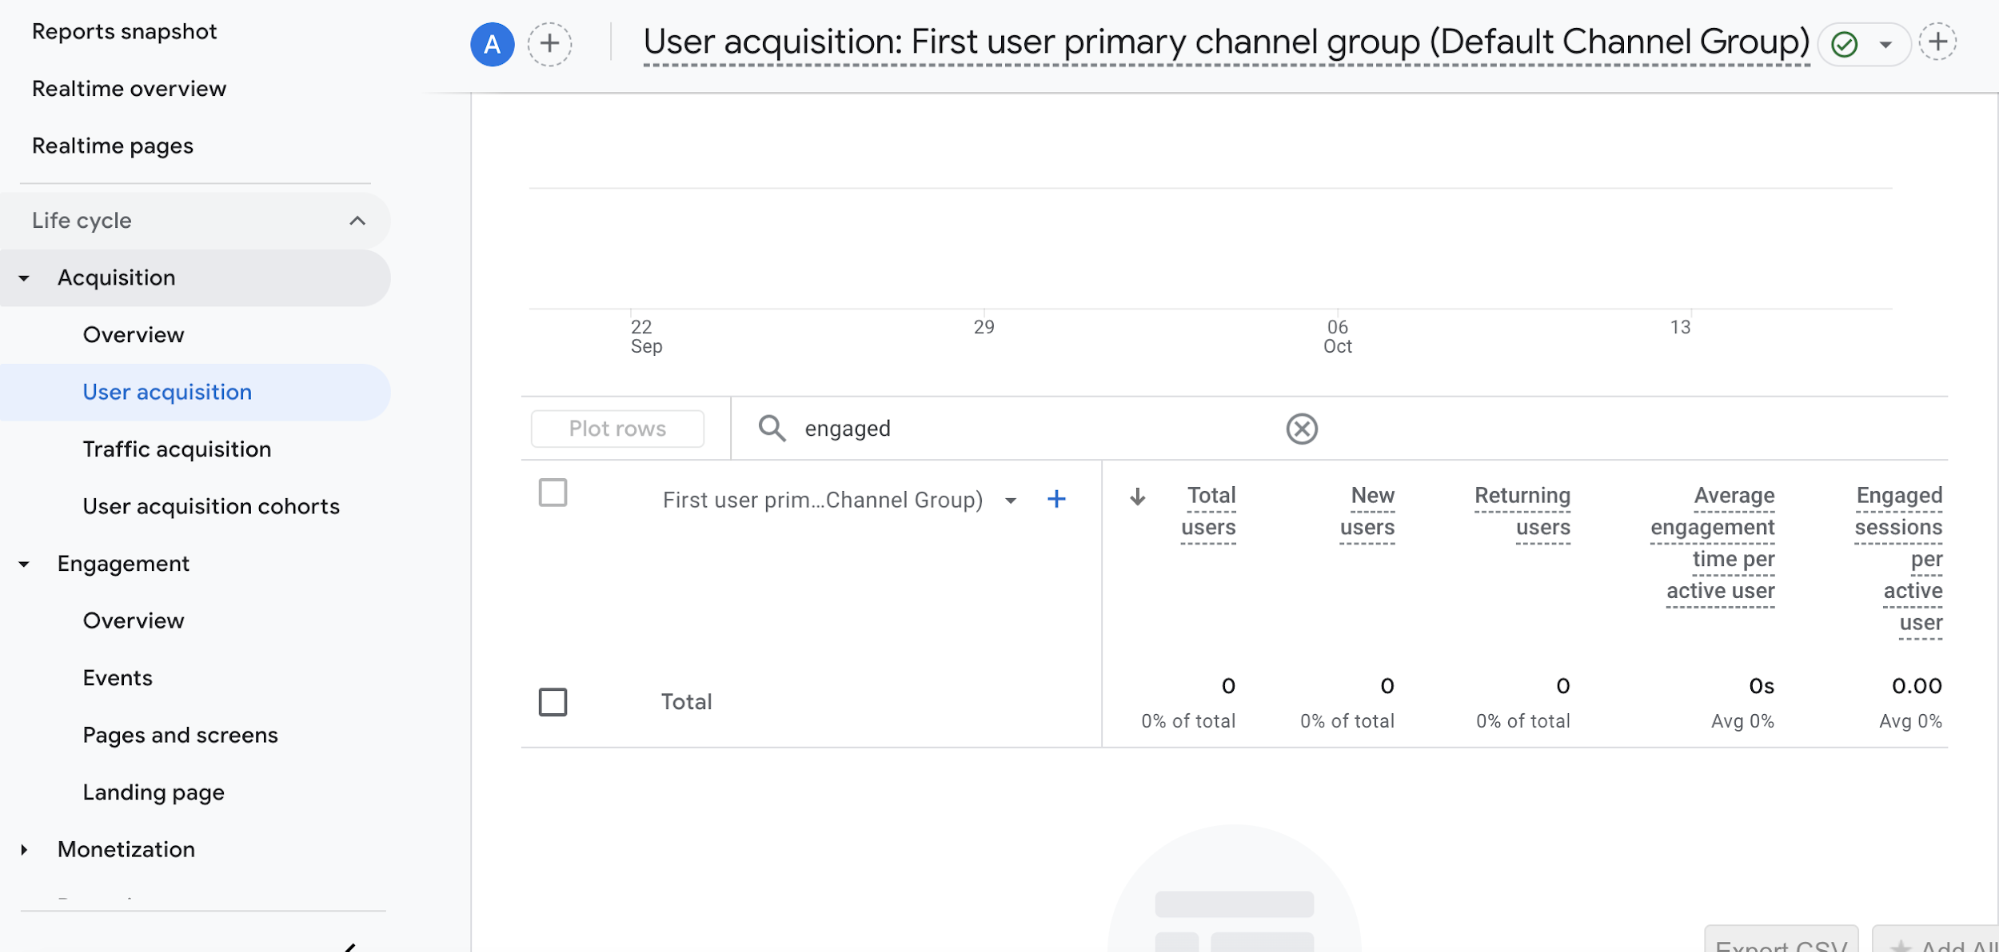Open the Engagement Overview report

(x=133, y=621)
